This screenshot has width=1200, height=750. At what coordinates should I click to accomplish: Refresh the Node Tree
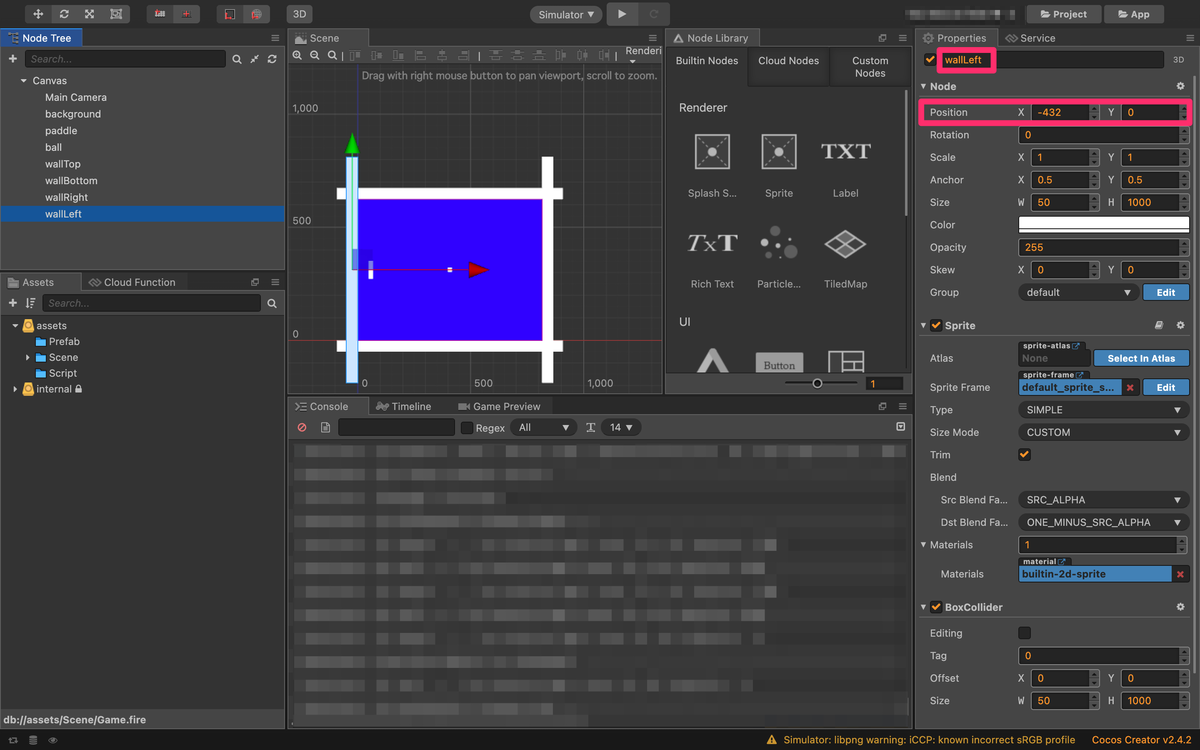[271, 59]
